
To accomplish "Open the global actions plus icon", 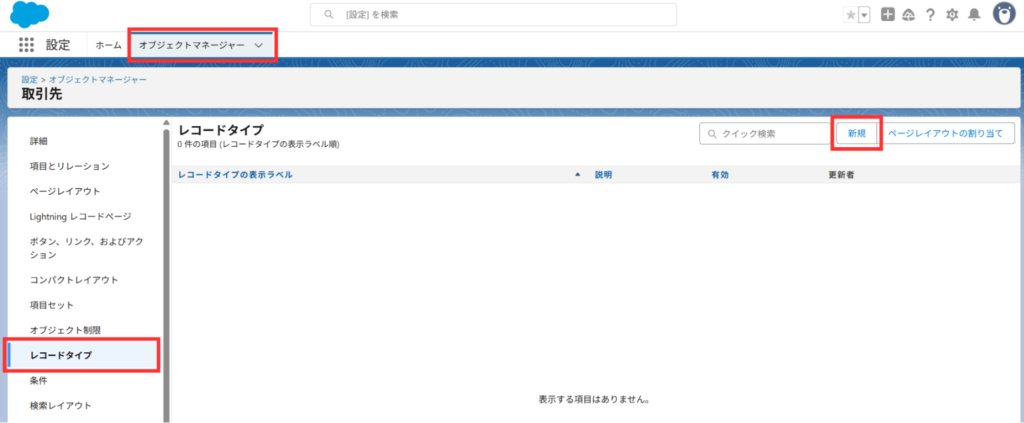I will [x=887, y=15].
